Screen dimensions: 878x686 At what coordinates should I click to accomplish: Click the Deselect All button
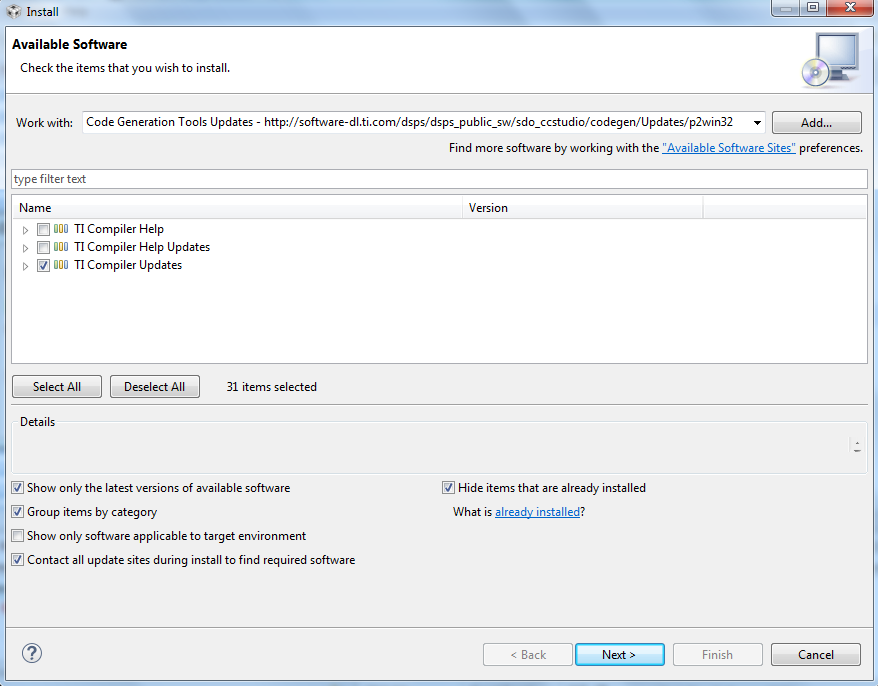pos(155,387)
